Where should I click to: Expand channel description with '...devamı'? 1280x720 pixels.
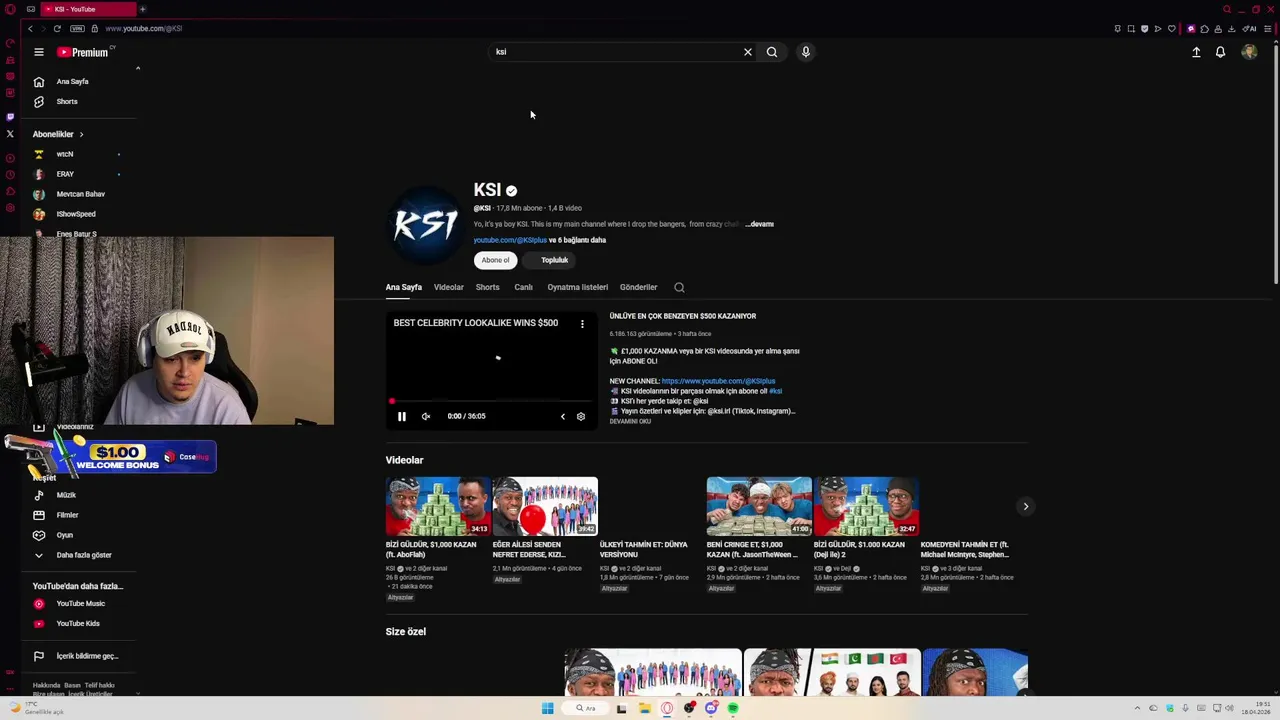(760, 224)
